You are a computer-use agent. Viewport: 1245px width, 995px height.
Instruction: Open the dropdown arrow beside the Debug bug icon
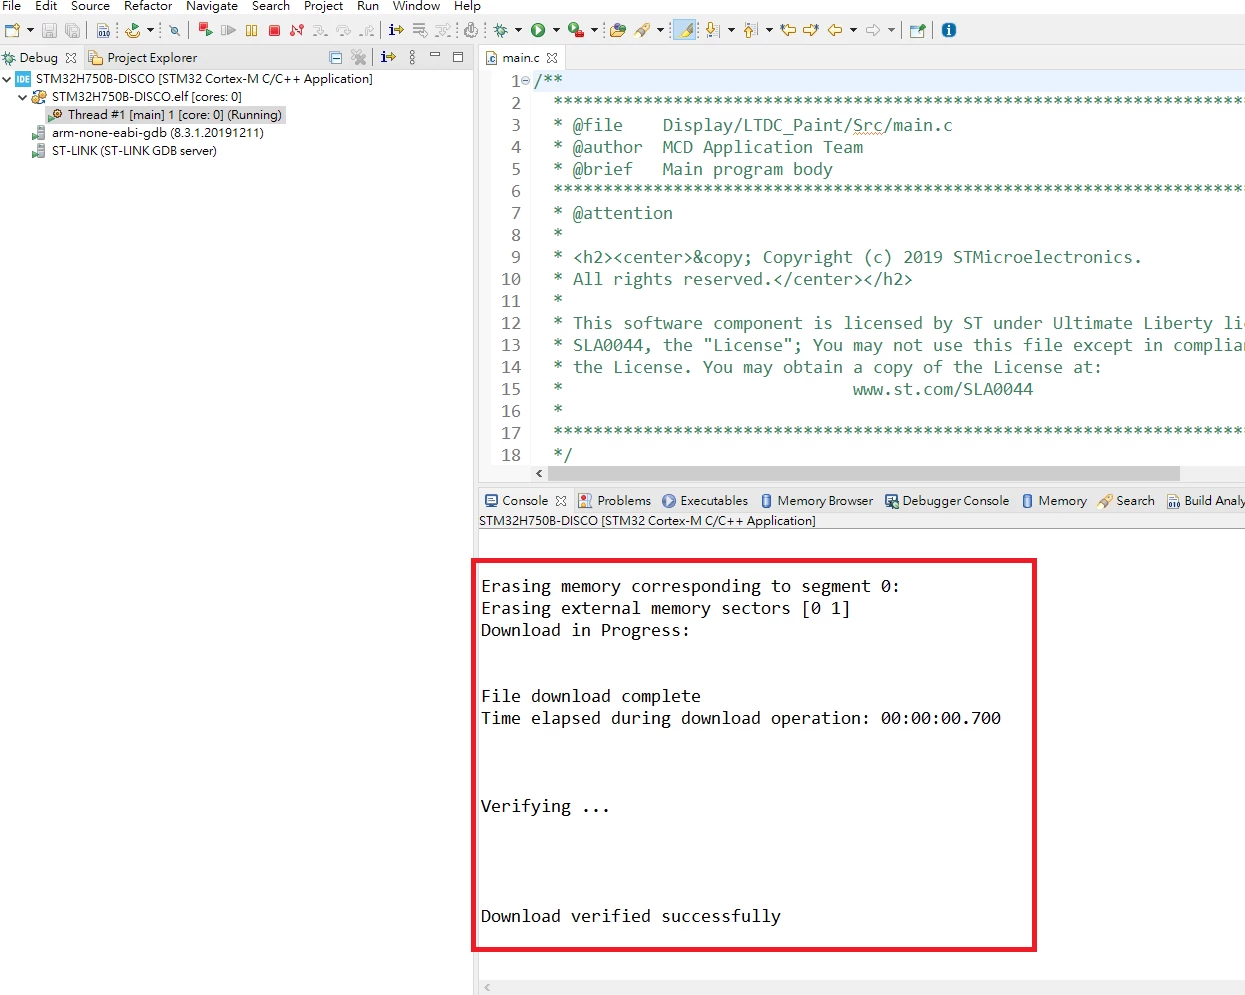click(x=518, y=30)
